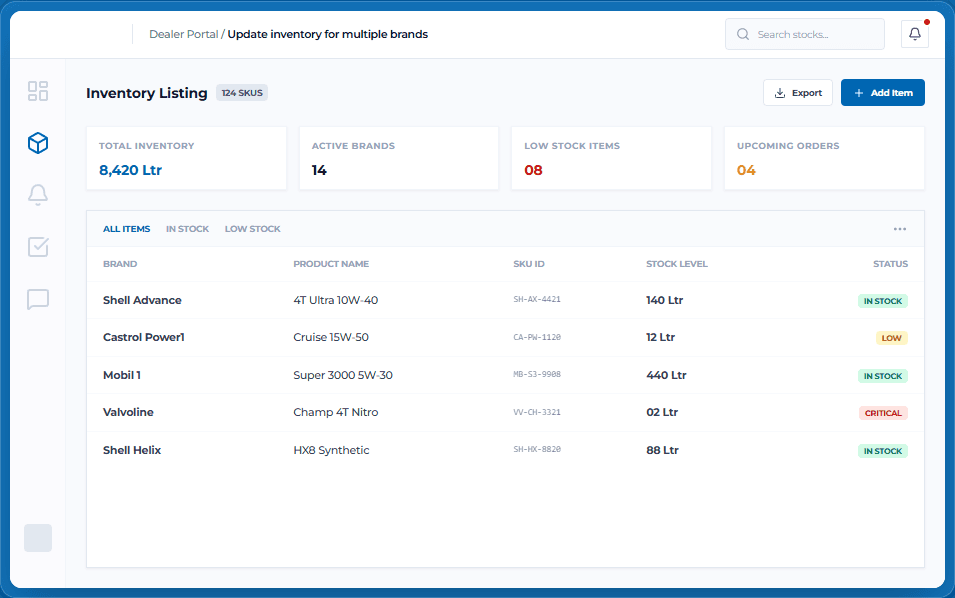Viewport: 955px width, 598px height.
Task: Export the inventory listing
Action: point(798,93)
